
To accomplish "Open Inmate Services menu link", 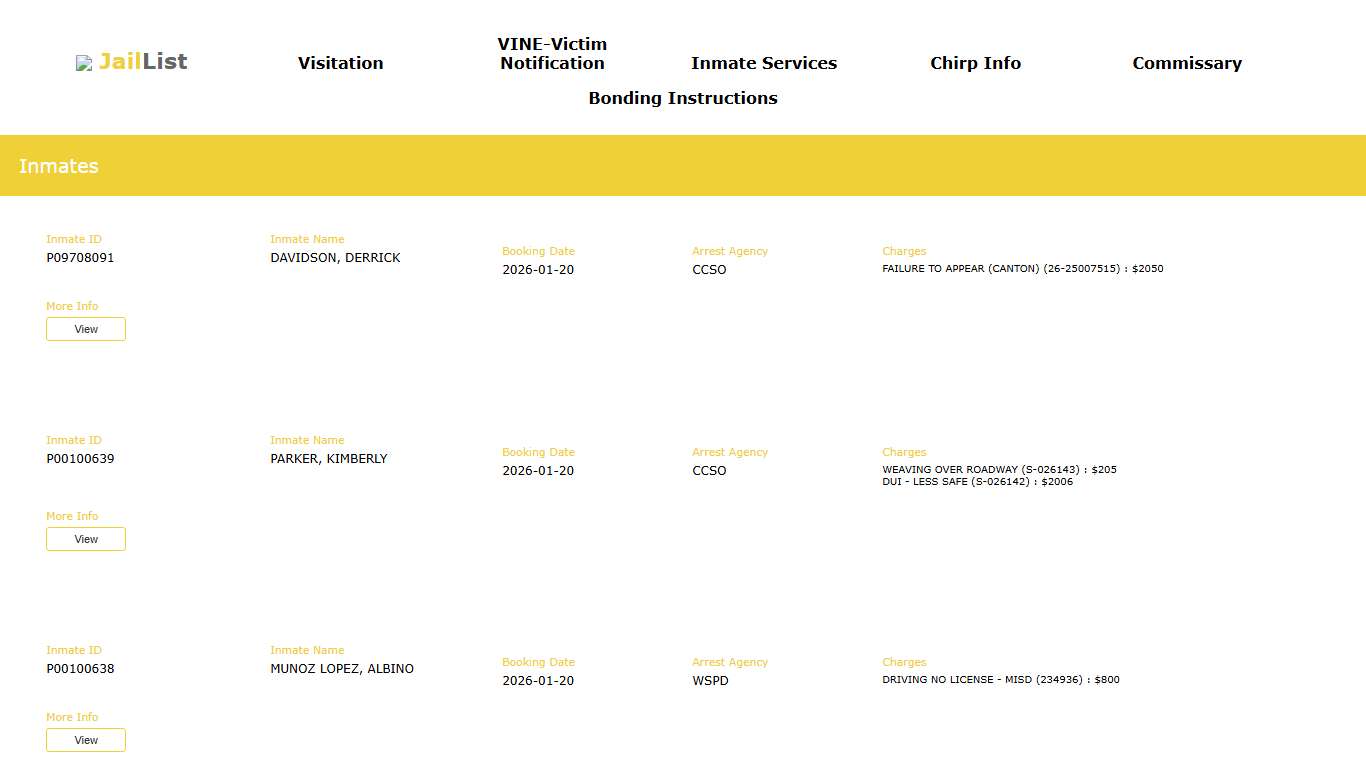I will [763, 63].
